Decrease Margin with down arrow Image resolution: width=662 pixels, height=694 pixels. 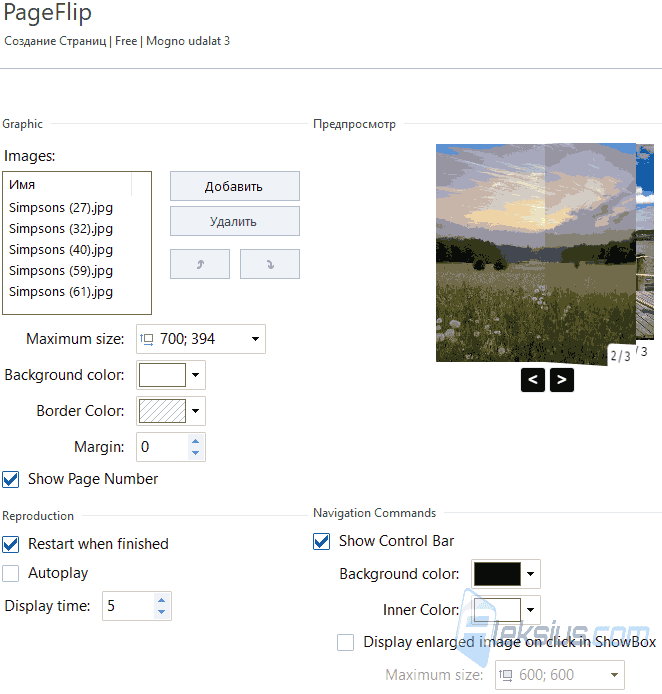point(196,453)
